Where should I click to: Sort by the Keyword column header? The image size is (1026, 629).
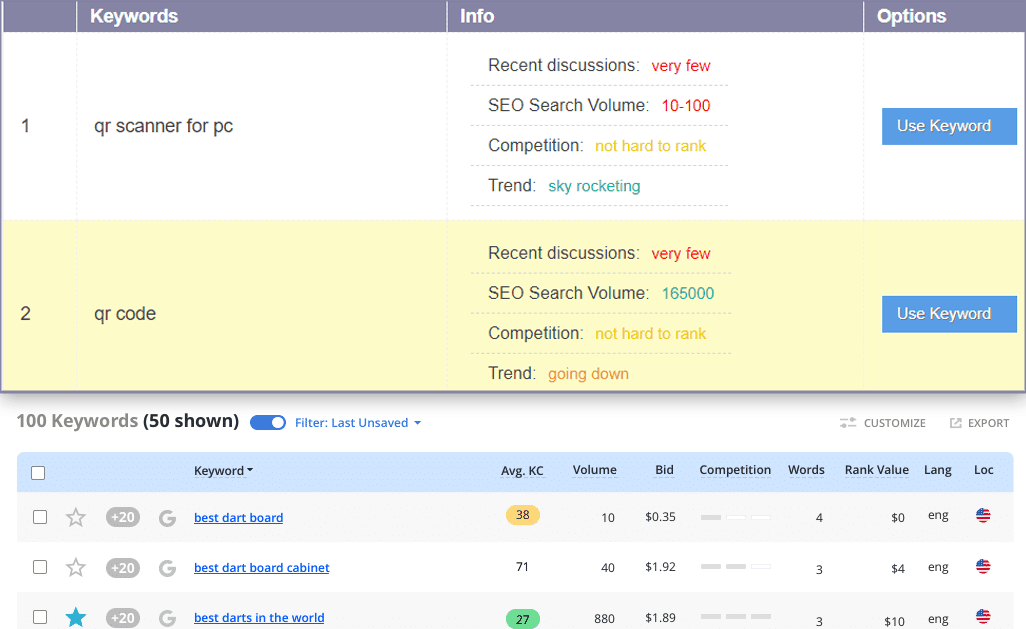coord(223,471)
